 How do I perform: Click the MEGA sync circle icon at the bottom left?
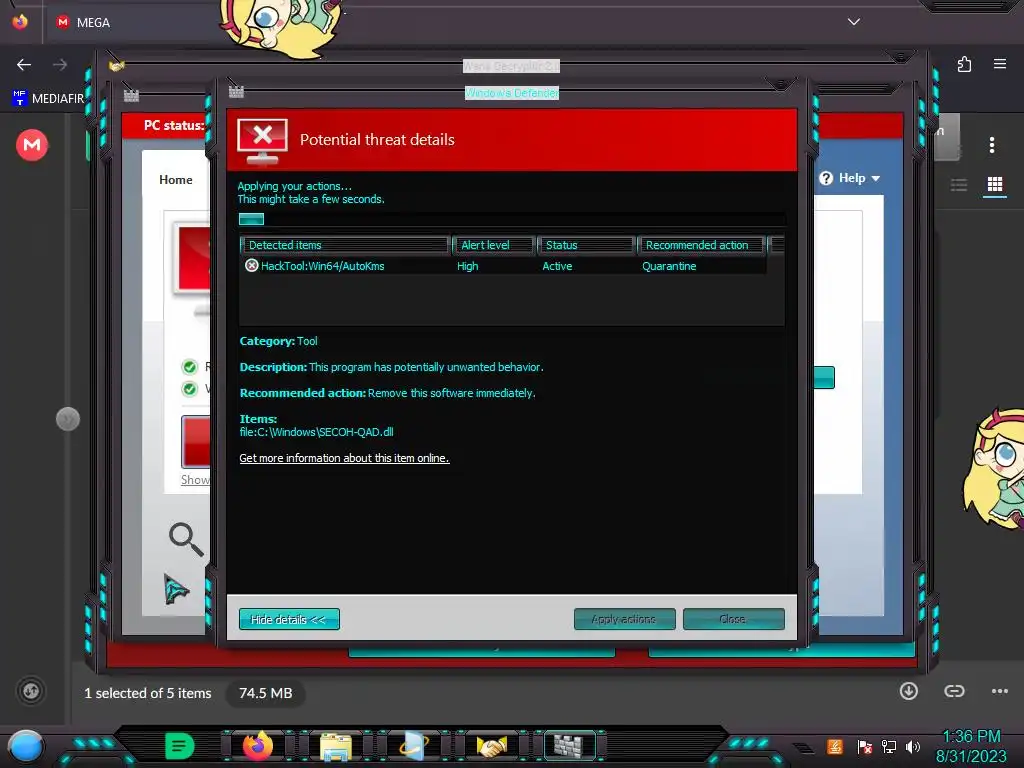coord(31,691)
